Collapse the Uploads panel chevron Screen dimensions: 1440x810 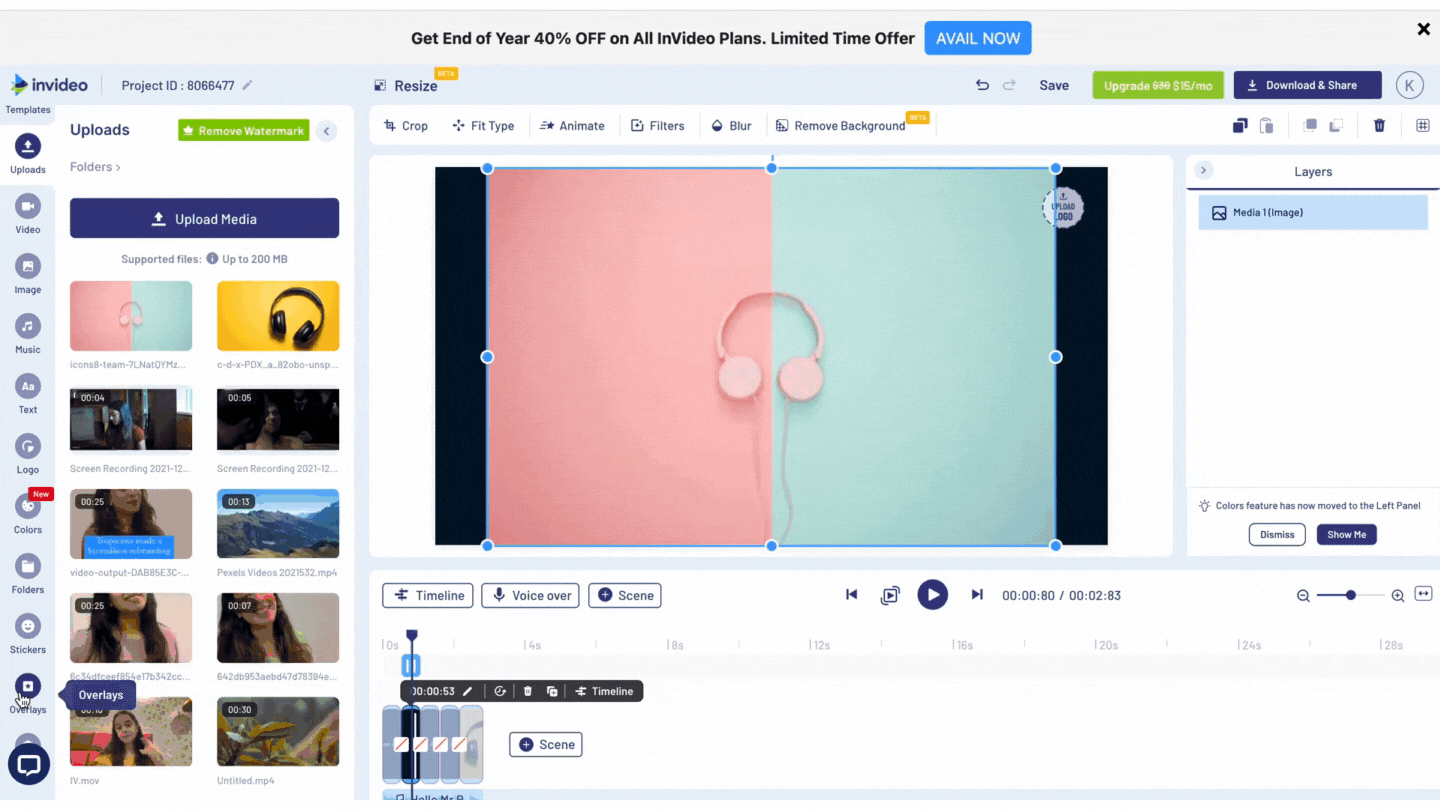[x=326, y=131]
